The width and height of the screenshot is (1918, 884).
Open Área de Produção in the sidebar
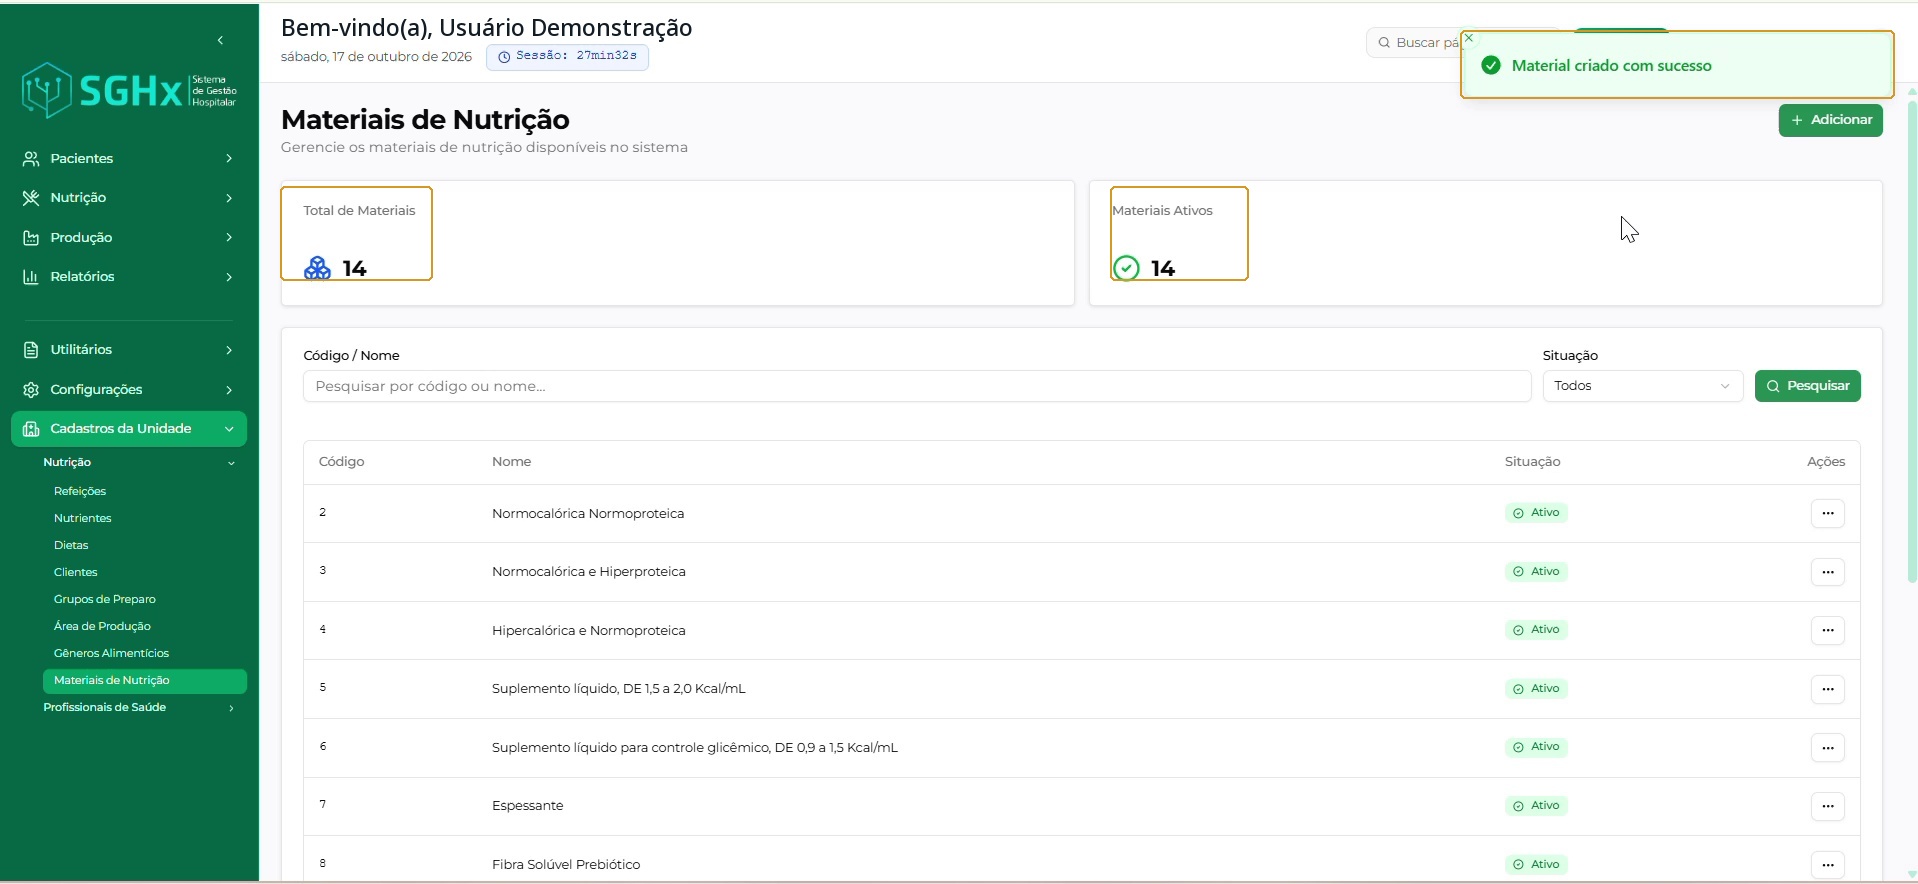(x=102, y=626)
